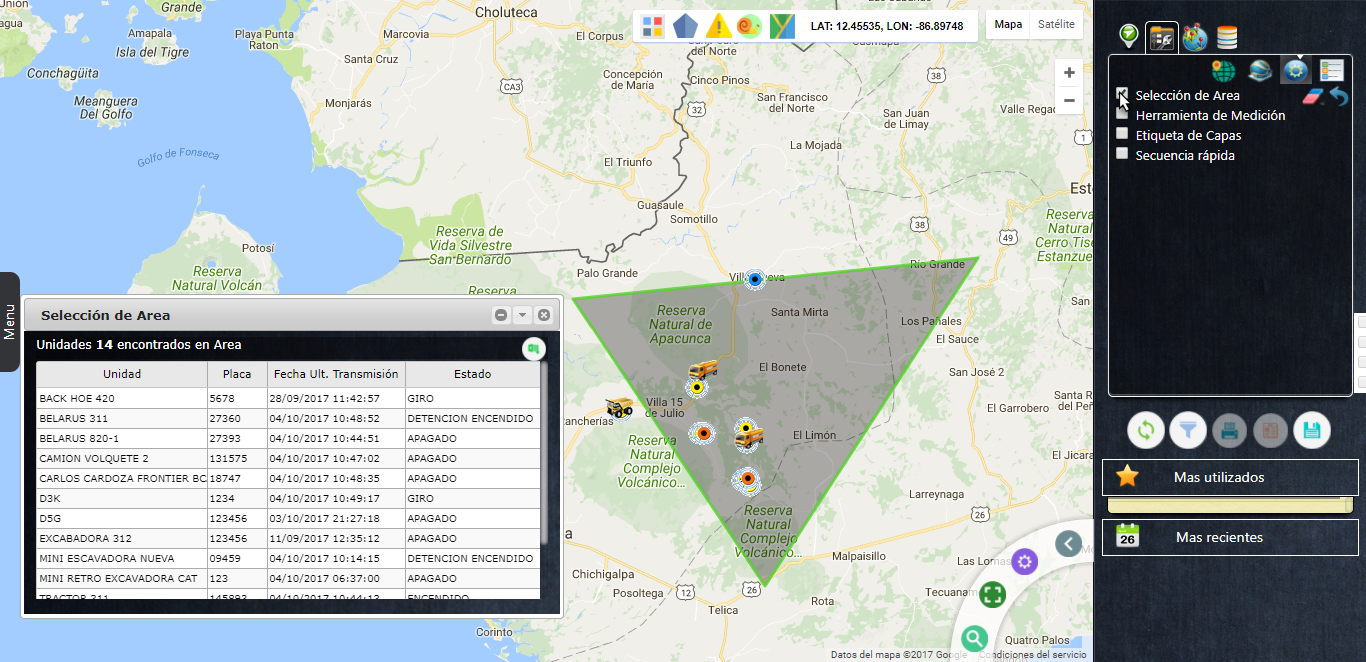The width and height of the screenshot is (1366, 662).
Task: Click the orange truck marker near El Bonete
Action: coord(702,370)
